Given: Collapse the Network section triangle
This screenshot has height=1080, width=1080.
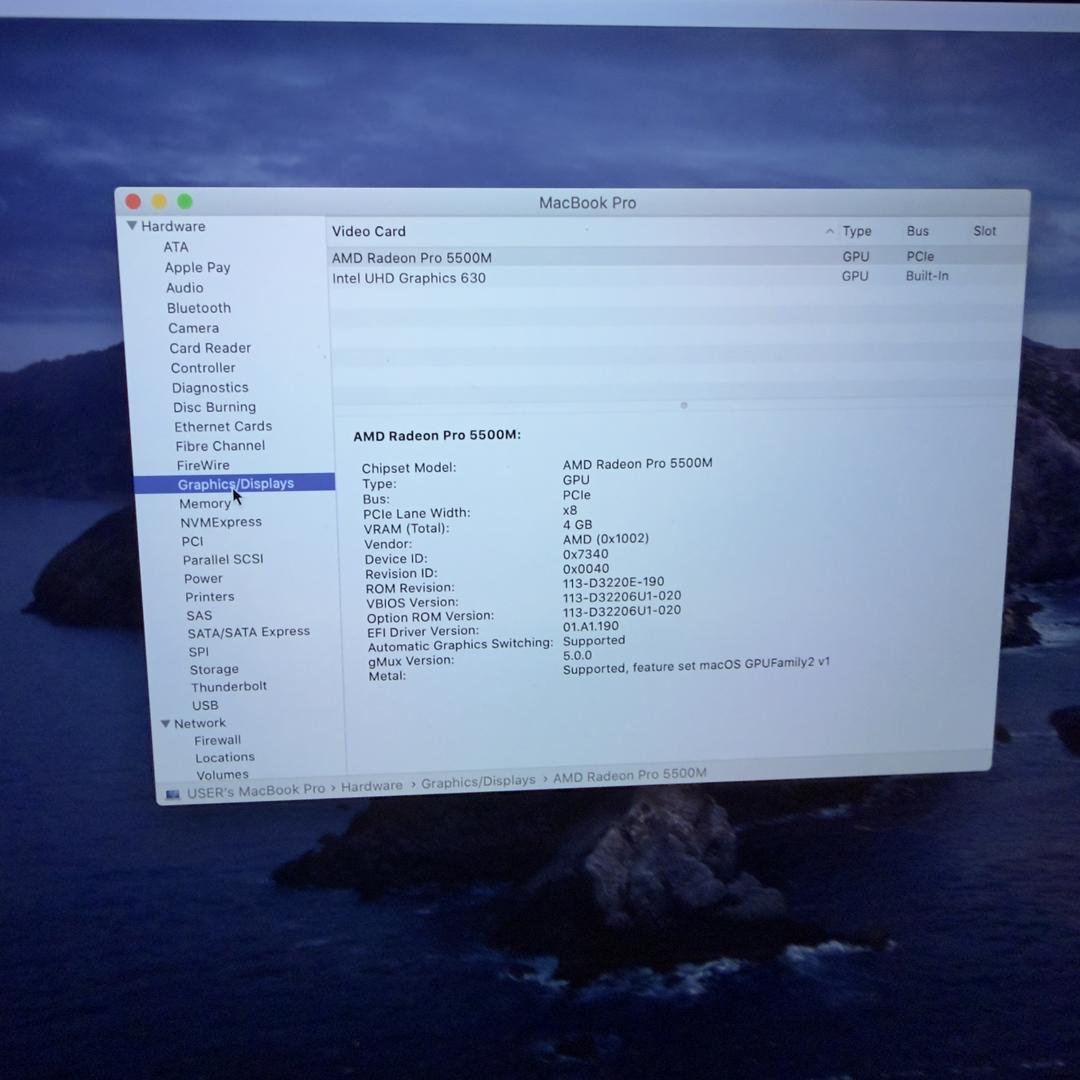Looking at the screenshot, I should pos(165,724).
